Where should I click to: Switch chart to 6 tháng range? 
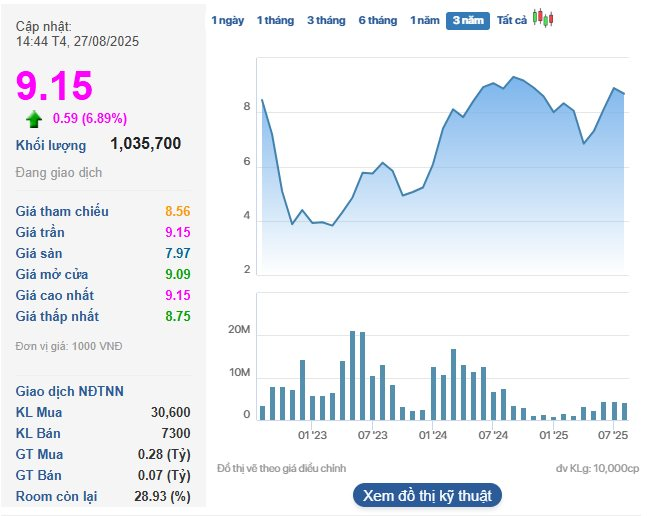click(x=378, y=20)
